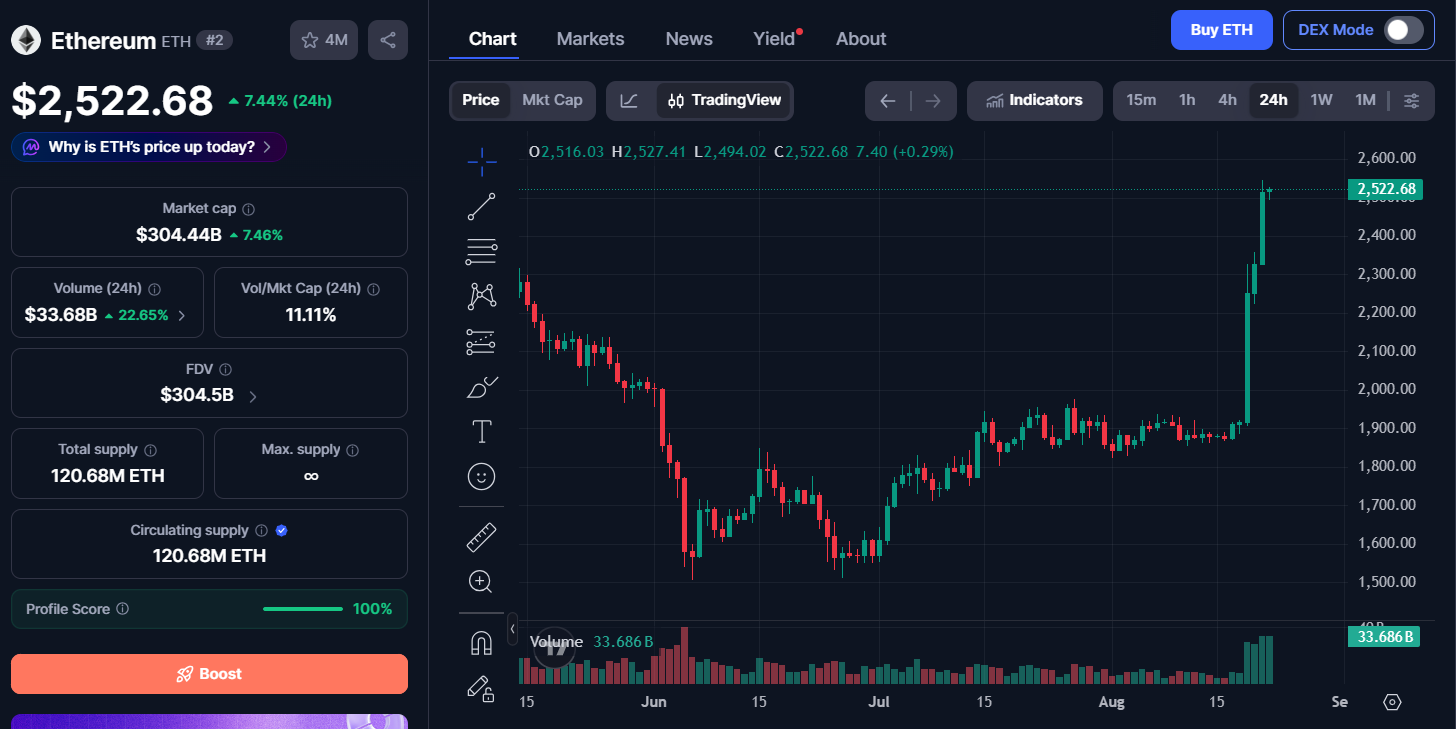This screenshot has height=729, width=1456.
Task: Open the emoji sticker tool
Action: [x=481, y=476]
